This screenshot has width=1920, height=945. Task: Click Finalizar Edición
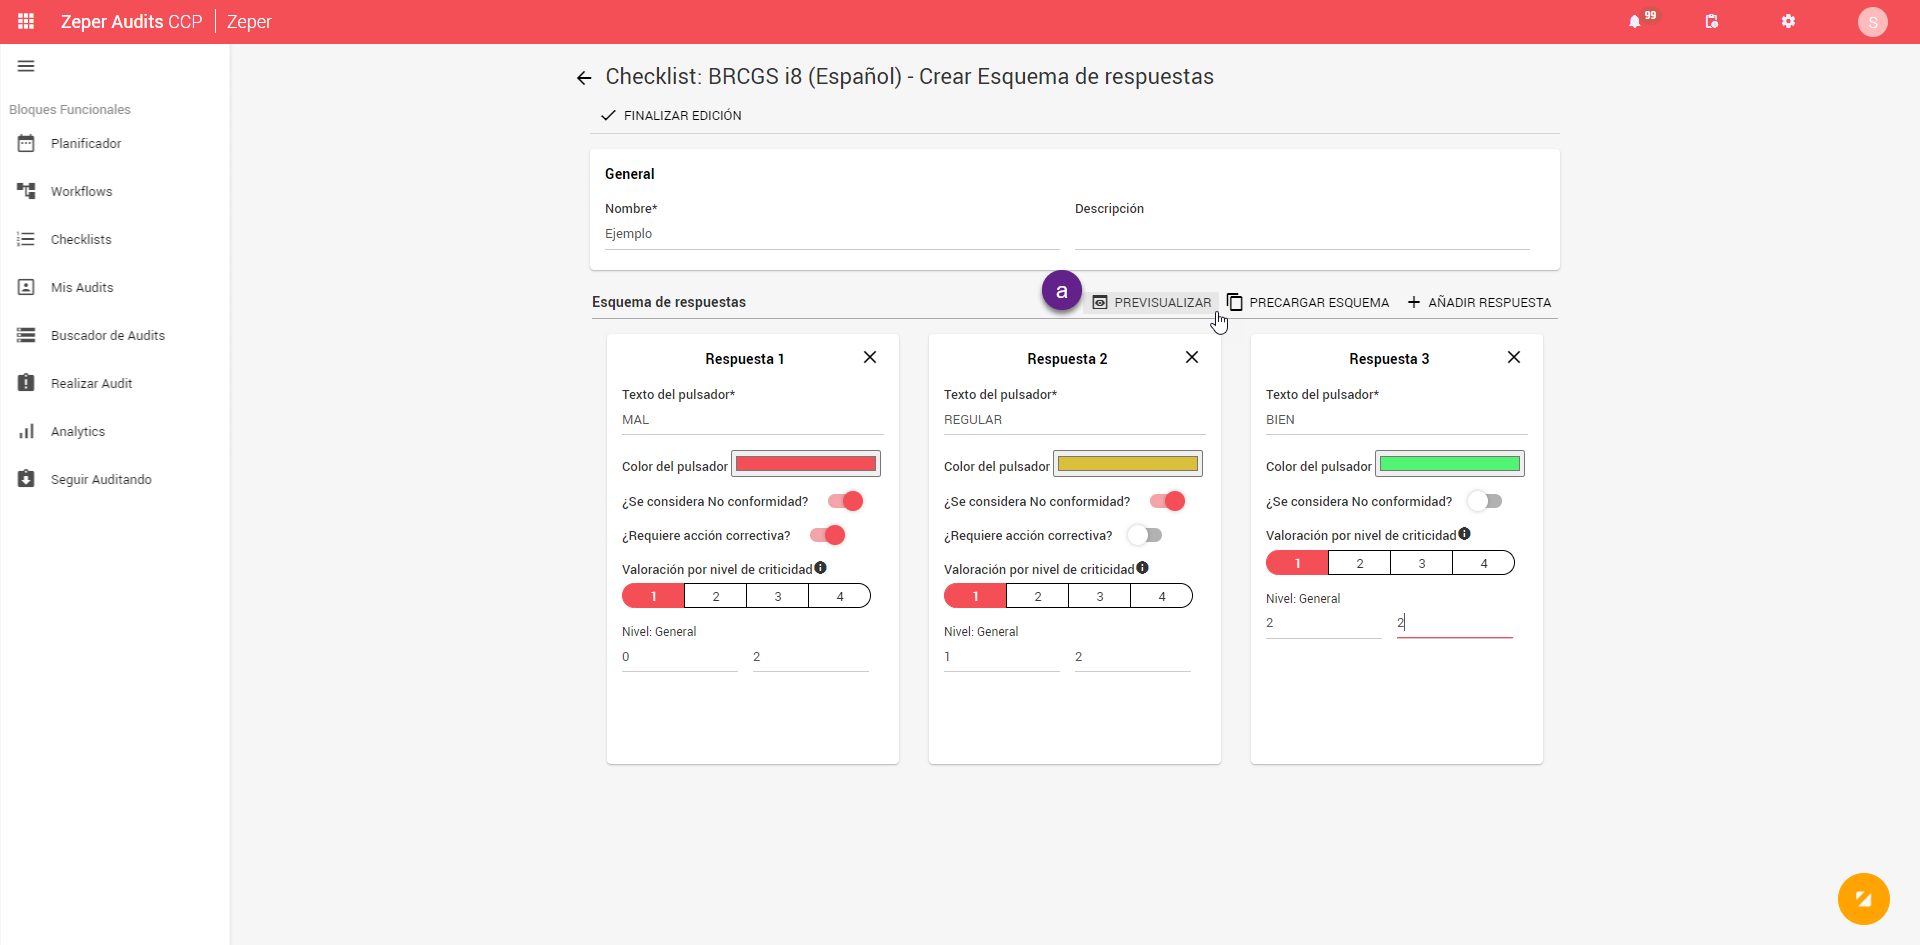671,116
